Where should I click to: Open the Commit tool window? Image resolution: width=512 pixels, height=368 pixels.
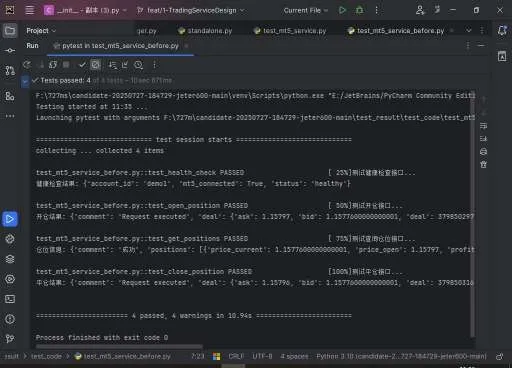pos(10,50)
